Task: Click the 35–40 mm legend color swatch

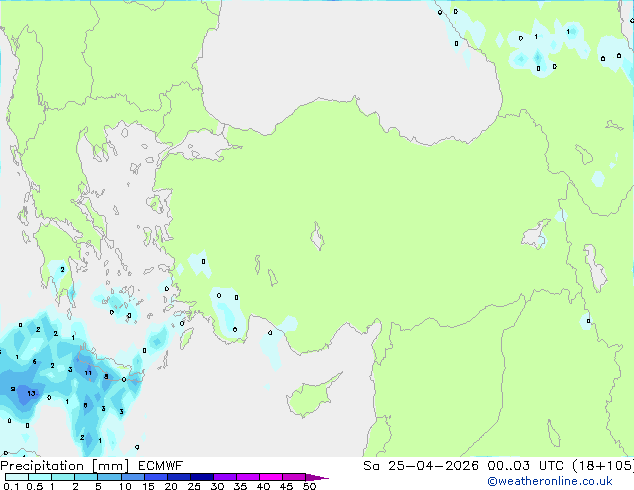Action: (x=247, y=477)
